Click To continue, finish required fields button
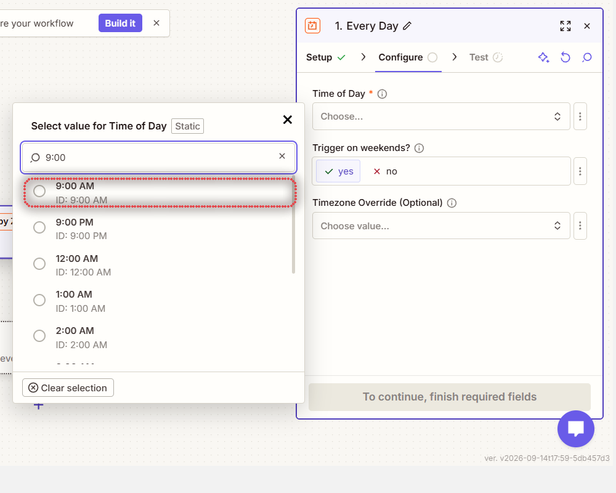Screen dimensions: 616x493 (x=449, y=397)
